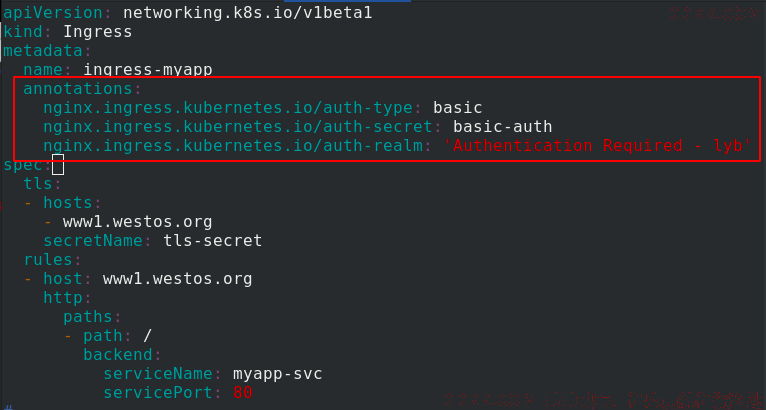Image resolution: width=766 pixels, height=410 pixels.
Task: Click the ingress-myapp name value
Action: click(148, 69)
